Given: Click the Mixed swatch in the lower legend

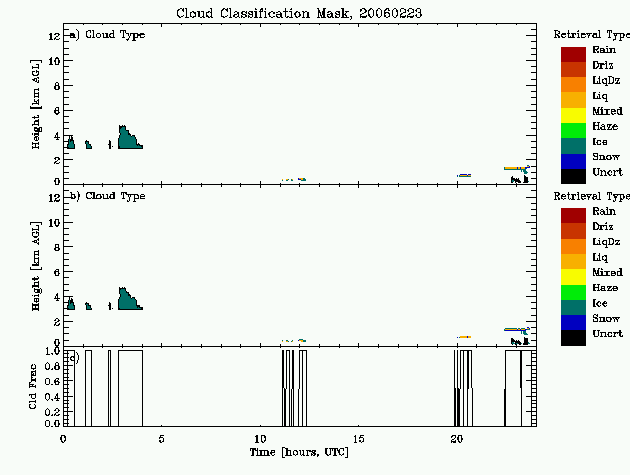Looking at the screenshot, I should (573, 276).
